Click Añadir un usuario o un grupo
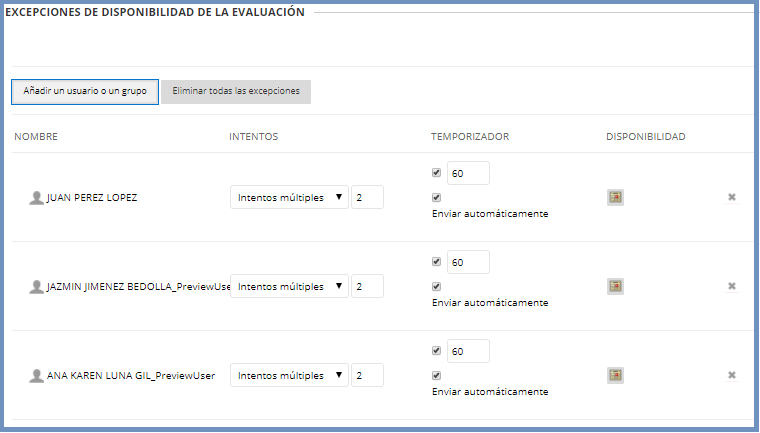 click(x=85, y=91)
